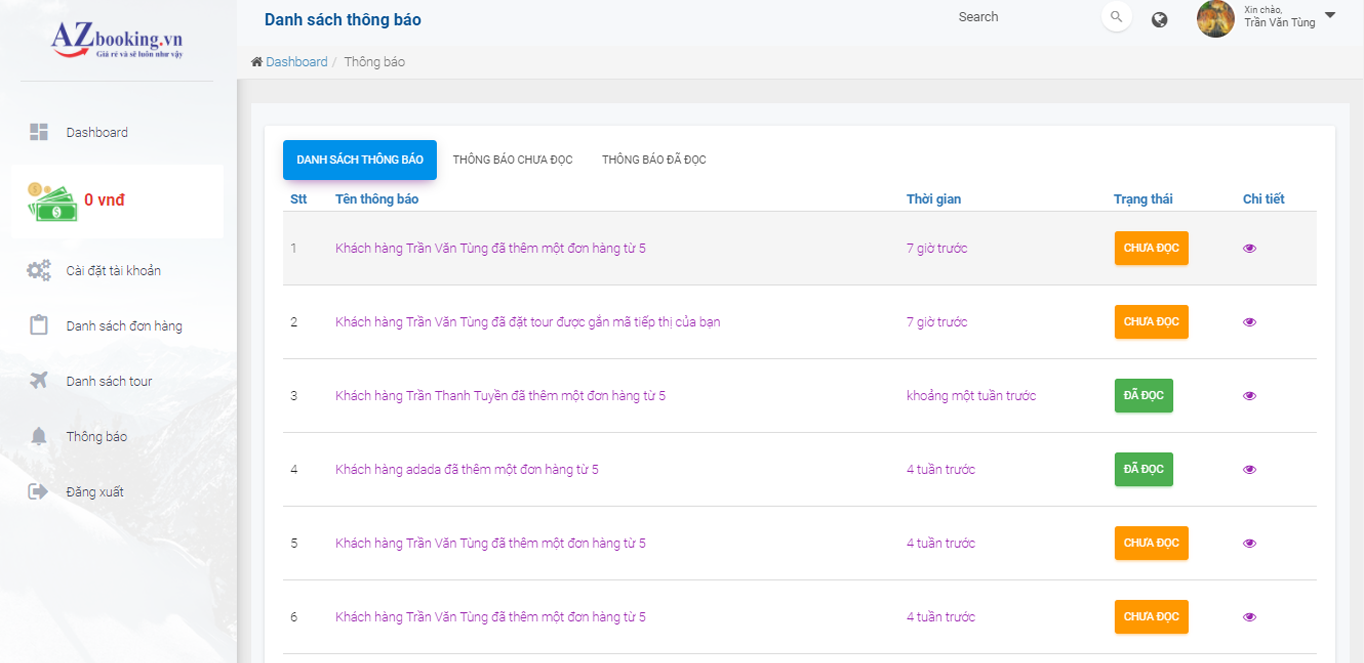Click the magnifying glass search icon
The width and height of the screenshot is (1364, 663).
coord(1116,17)
